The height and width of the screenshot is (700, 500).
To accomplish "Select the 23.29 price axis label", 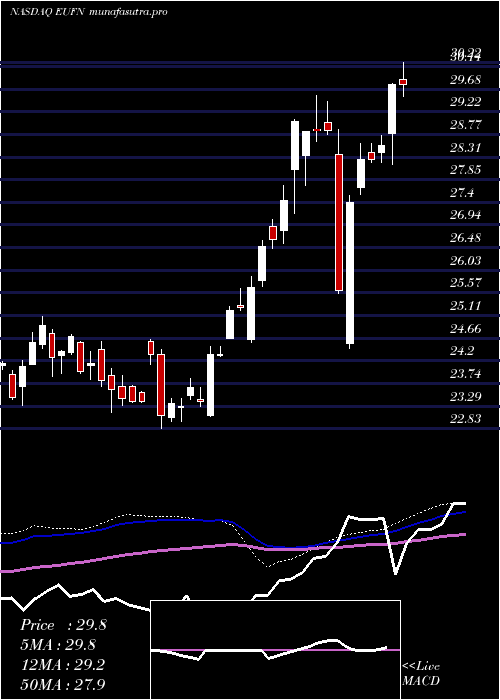I will [465, 396].
